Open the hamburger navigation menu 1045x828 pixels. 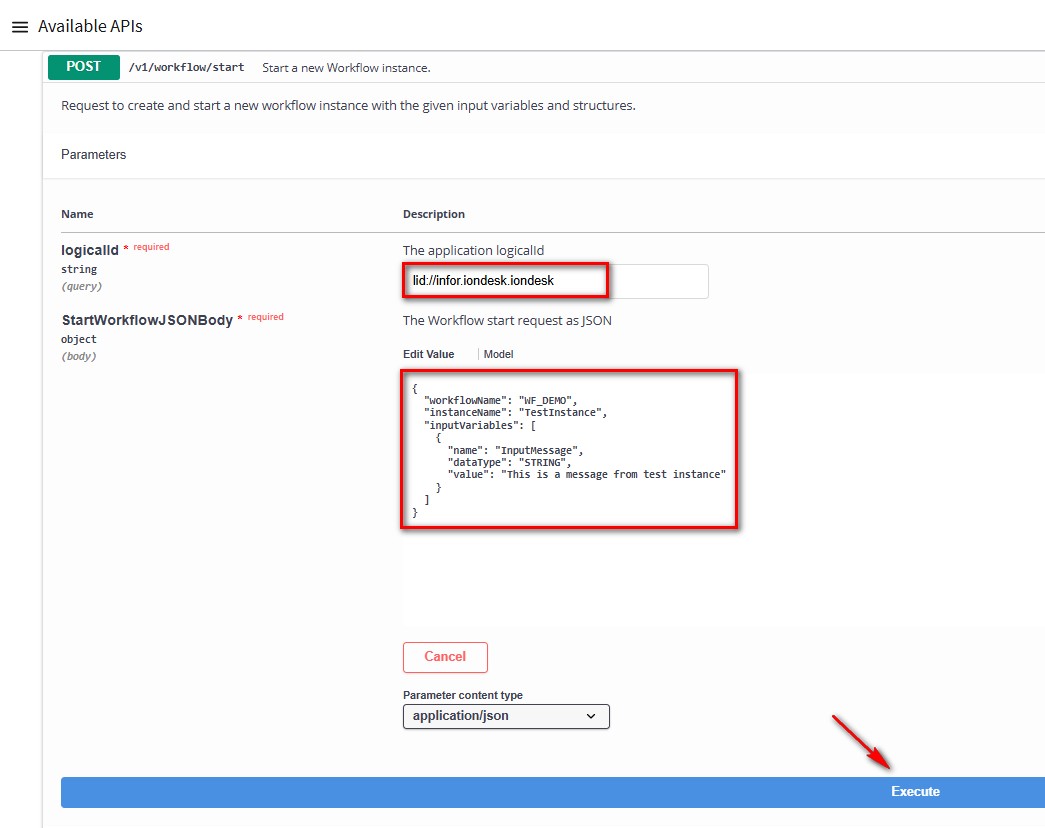(19, 27)
